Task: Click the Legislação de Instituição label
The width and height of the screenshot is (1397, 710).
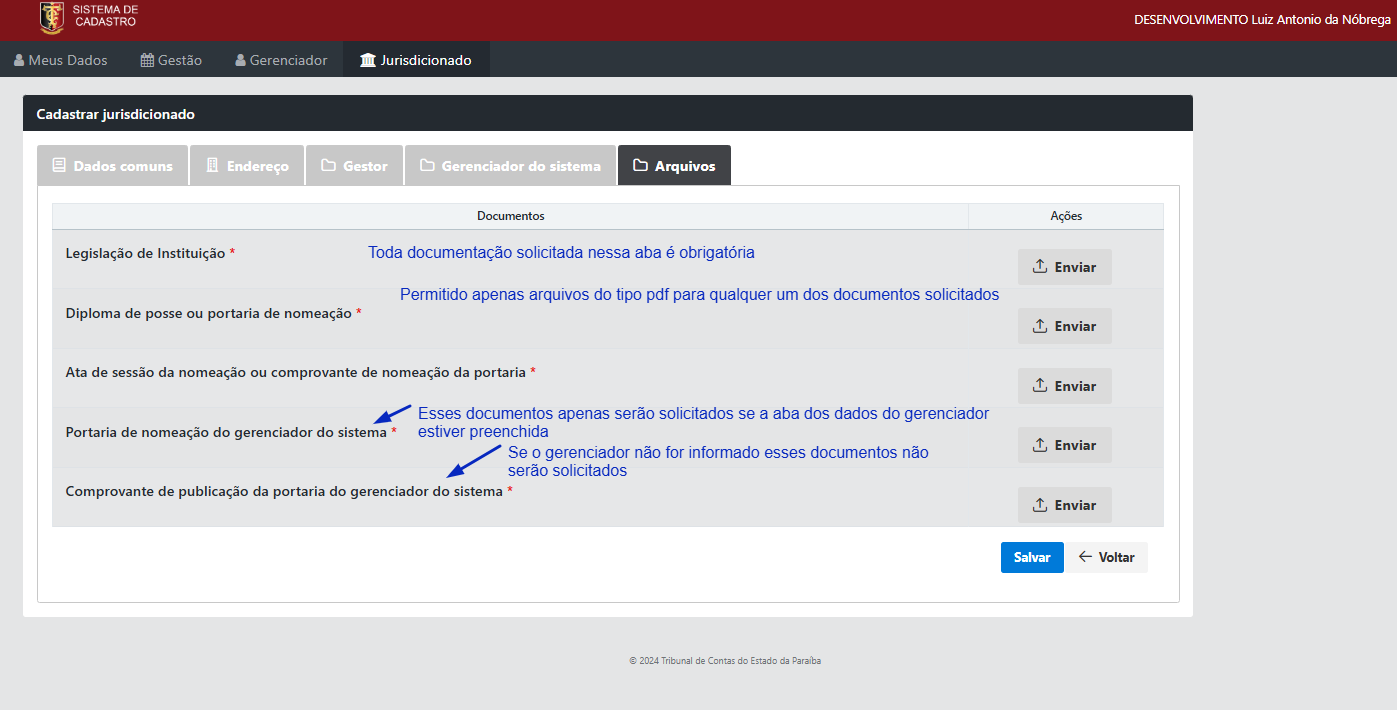Action: coord(145,254)
